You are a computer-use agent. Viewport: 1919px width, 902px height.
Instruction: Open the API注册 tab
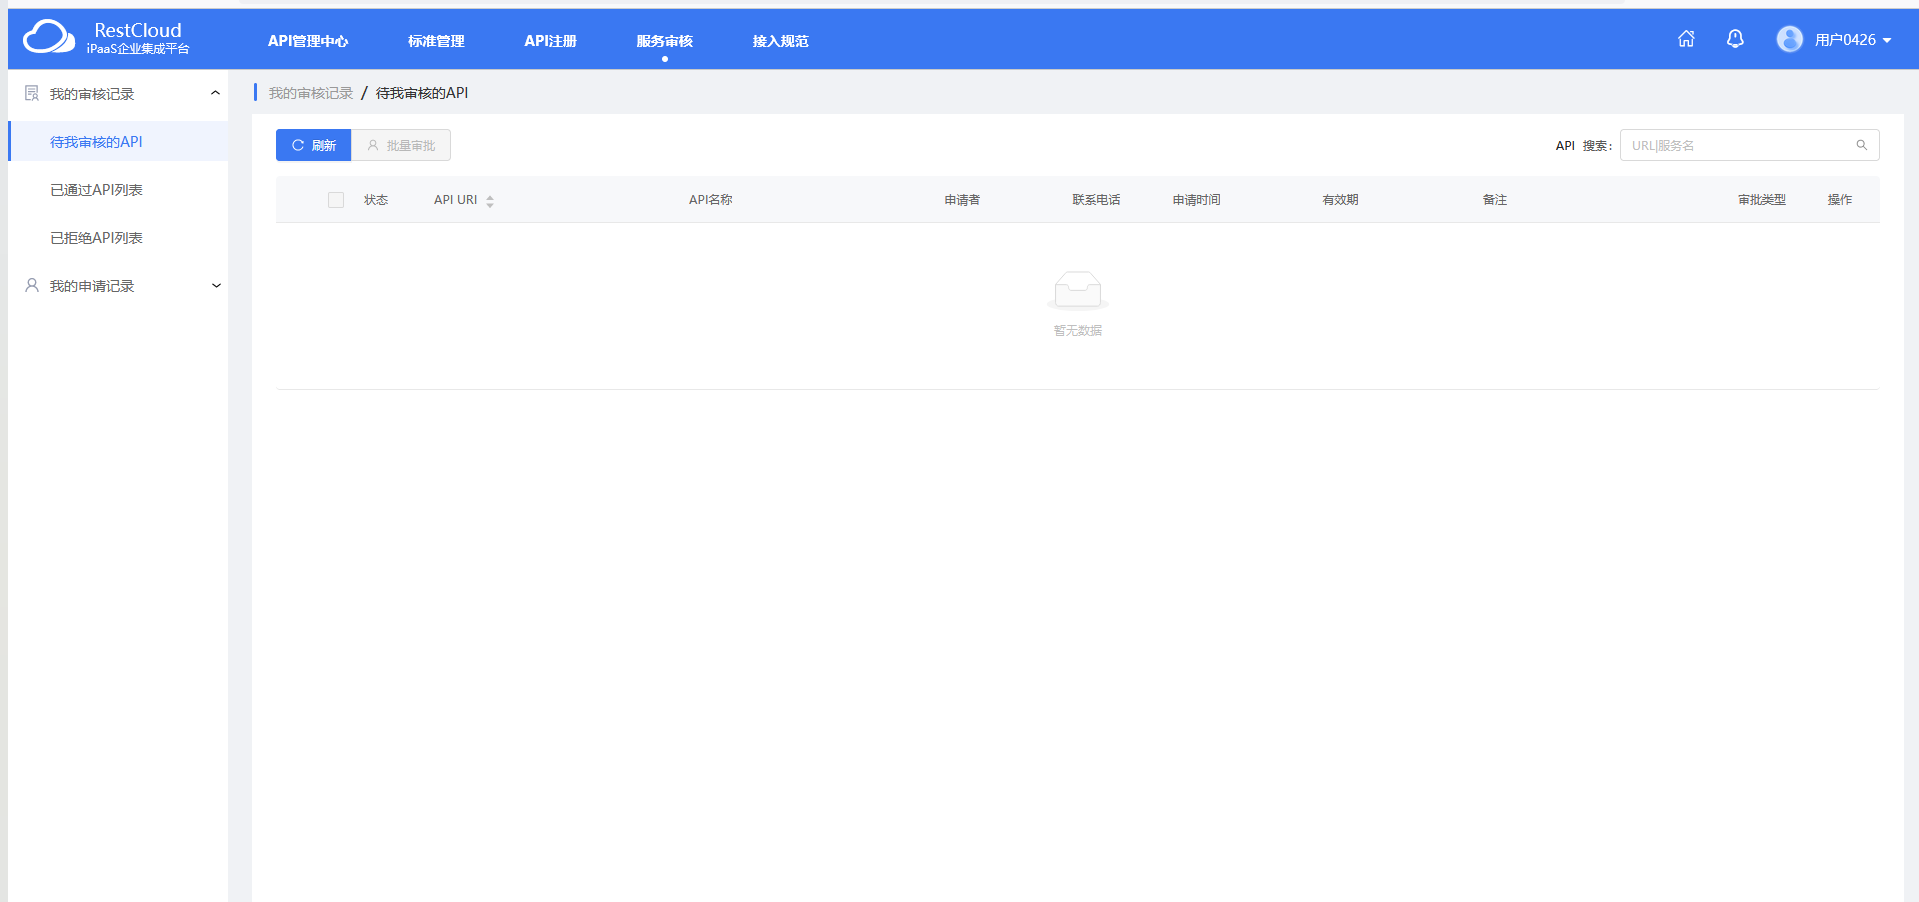click(550, 41)
